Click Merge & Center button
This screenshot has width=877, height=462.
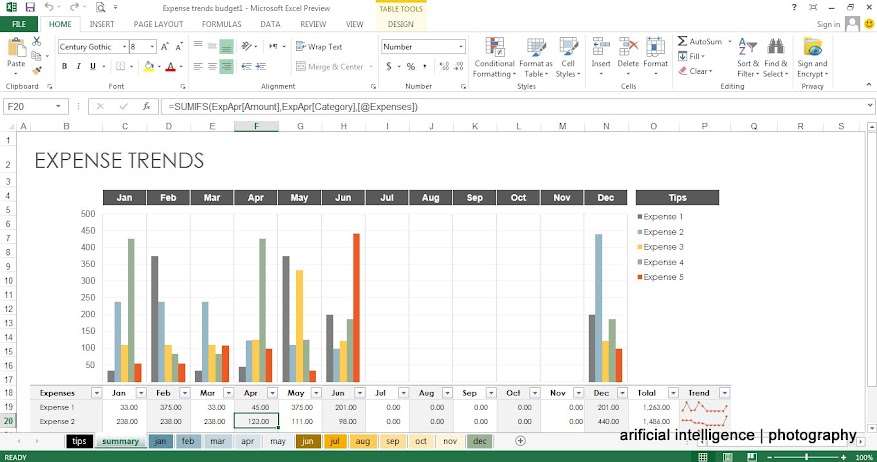coord(333,67)
